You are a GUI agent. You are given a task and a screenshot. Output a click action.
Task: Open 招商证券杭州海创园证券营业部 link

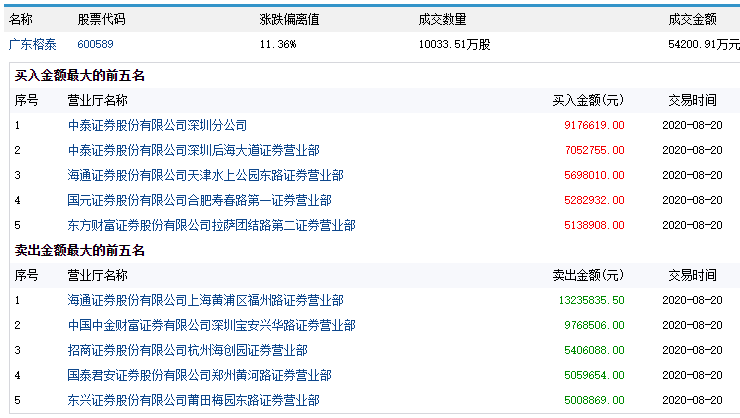(x=188, y=350)
